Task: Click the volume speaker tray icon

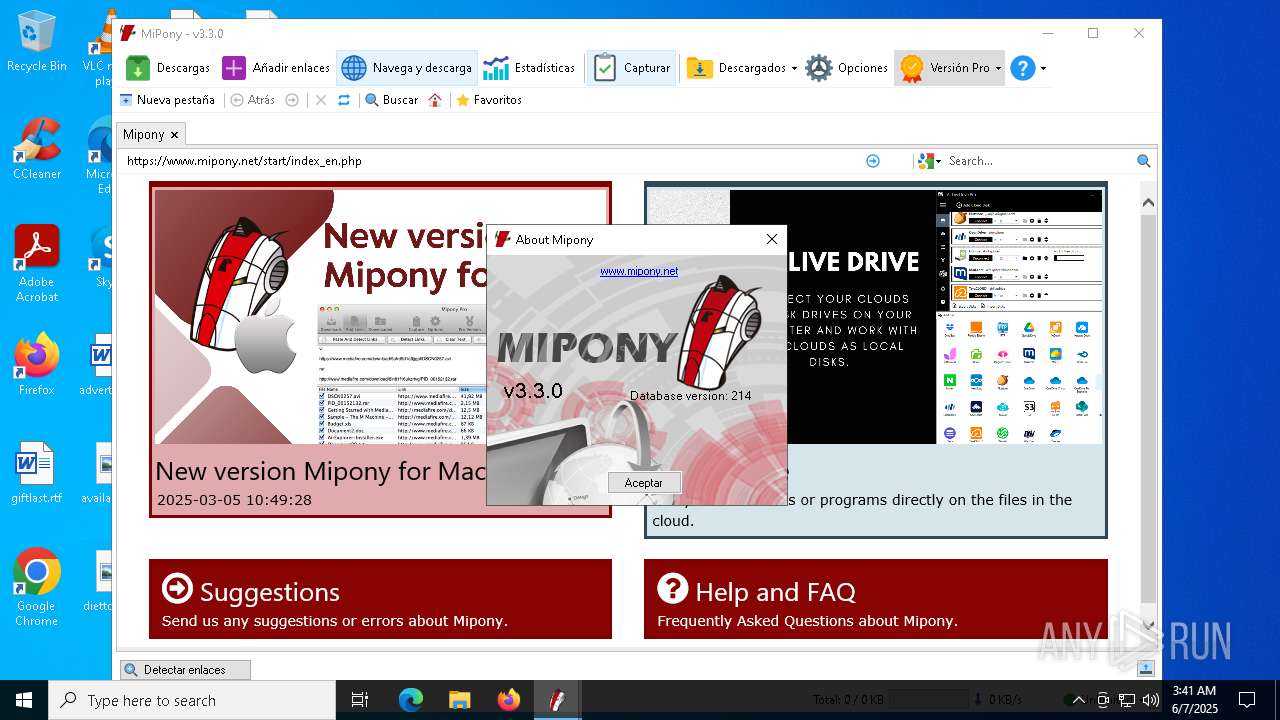Action: click(x=1150, y=700)
